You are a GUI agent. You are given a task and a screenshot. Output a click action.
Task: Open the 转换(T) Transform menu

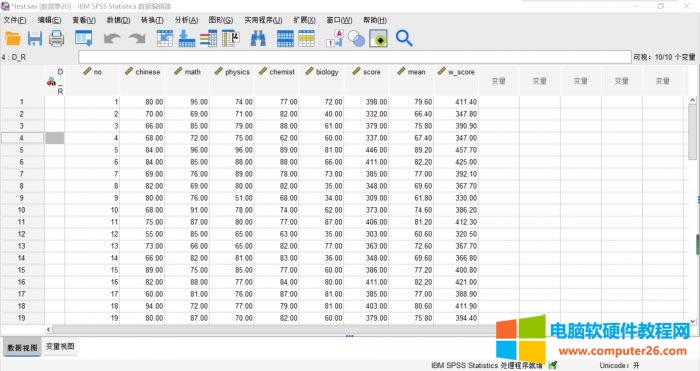click(152, 20)
